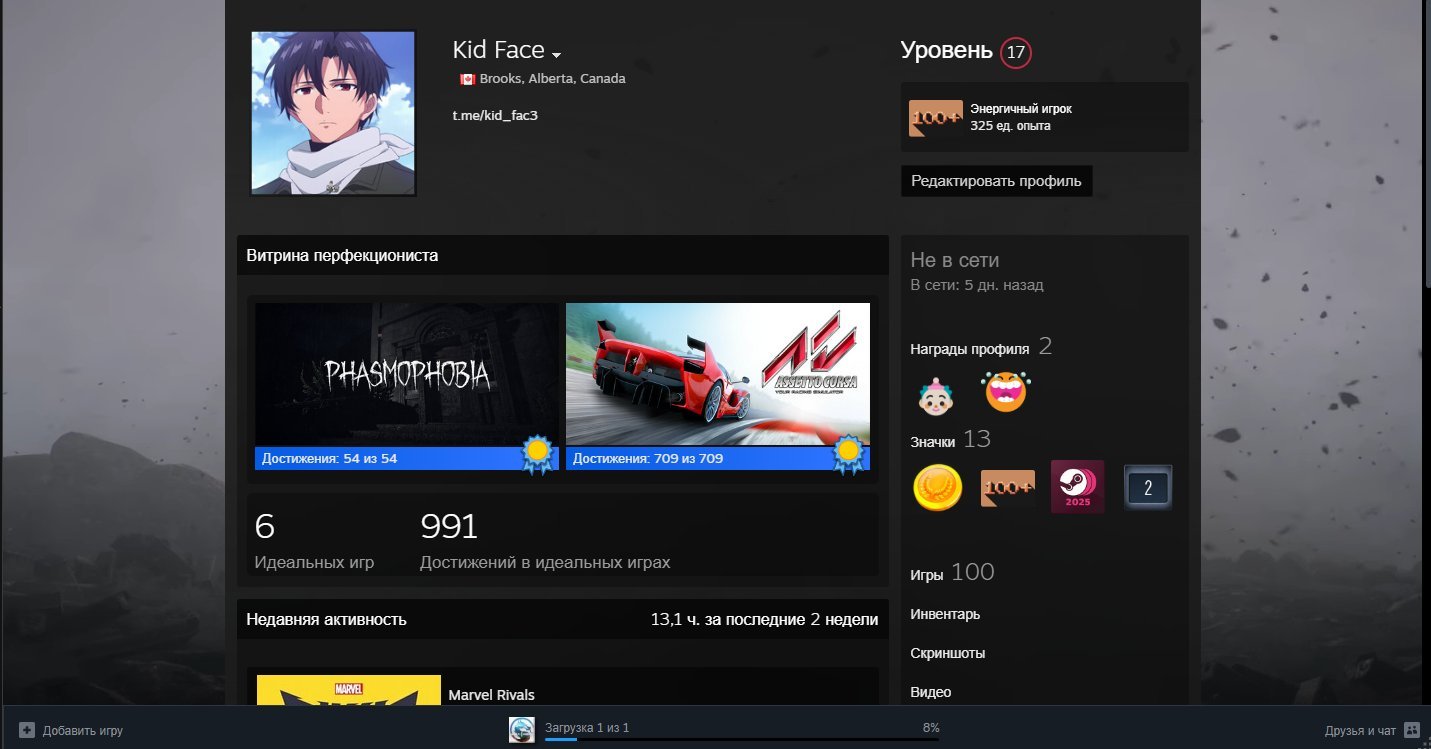The width and height of the screenshot is (1431, 749).
Task: Click 13,1 ч. за последние 2 недели
Action: (x=764, y=619)
